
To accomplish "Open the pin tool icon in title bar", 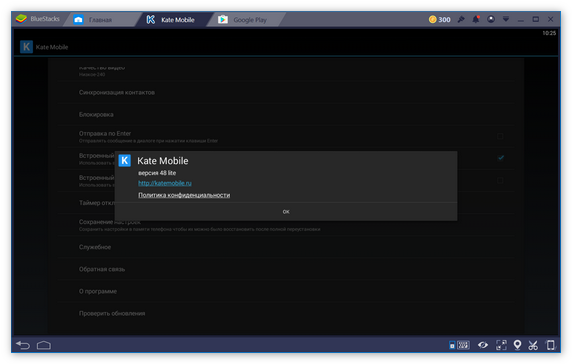I will point(461,19).
